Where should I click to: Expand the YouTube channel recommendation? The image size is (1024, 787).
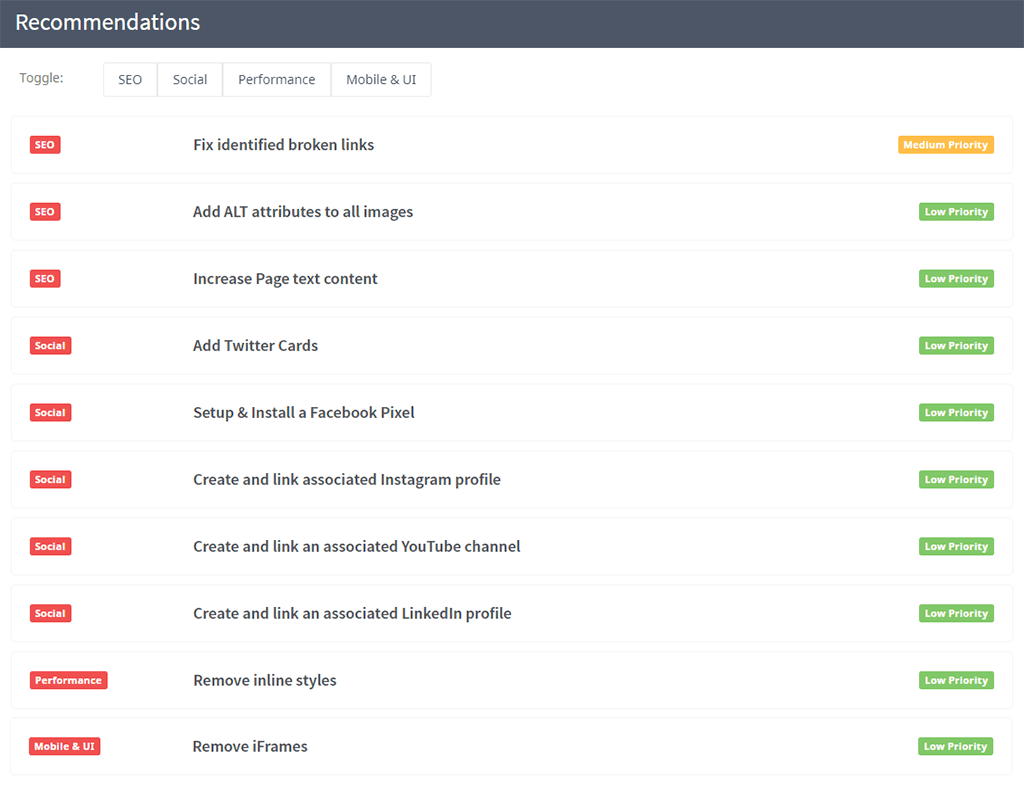pos(356,547)
